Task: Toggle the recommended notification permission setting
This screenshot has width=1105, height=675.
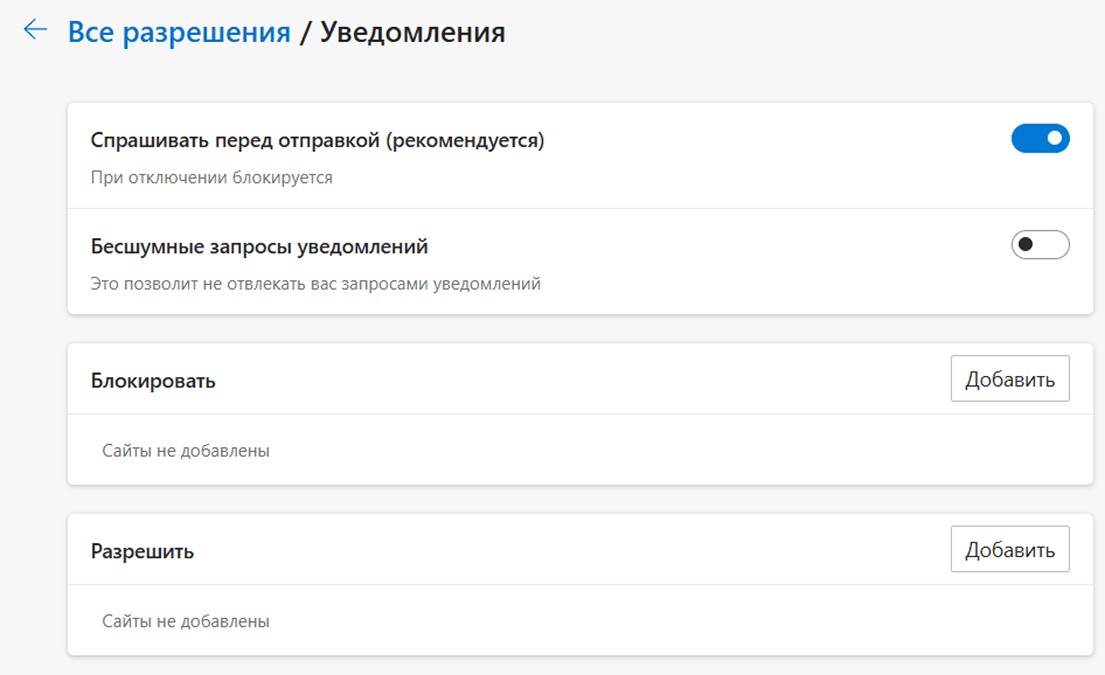Action: click(x=1040, y=138)
